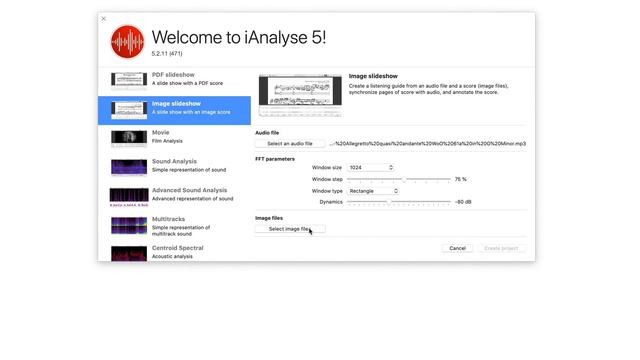This screenshot has width=640, height=360.
Task: Click 'Simple representation of multitrack sound' subtitle
Action: 181,231
